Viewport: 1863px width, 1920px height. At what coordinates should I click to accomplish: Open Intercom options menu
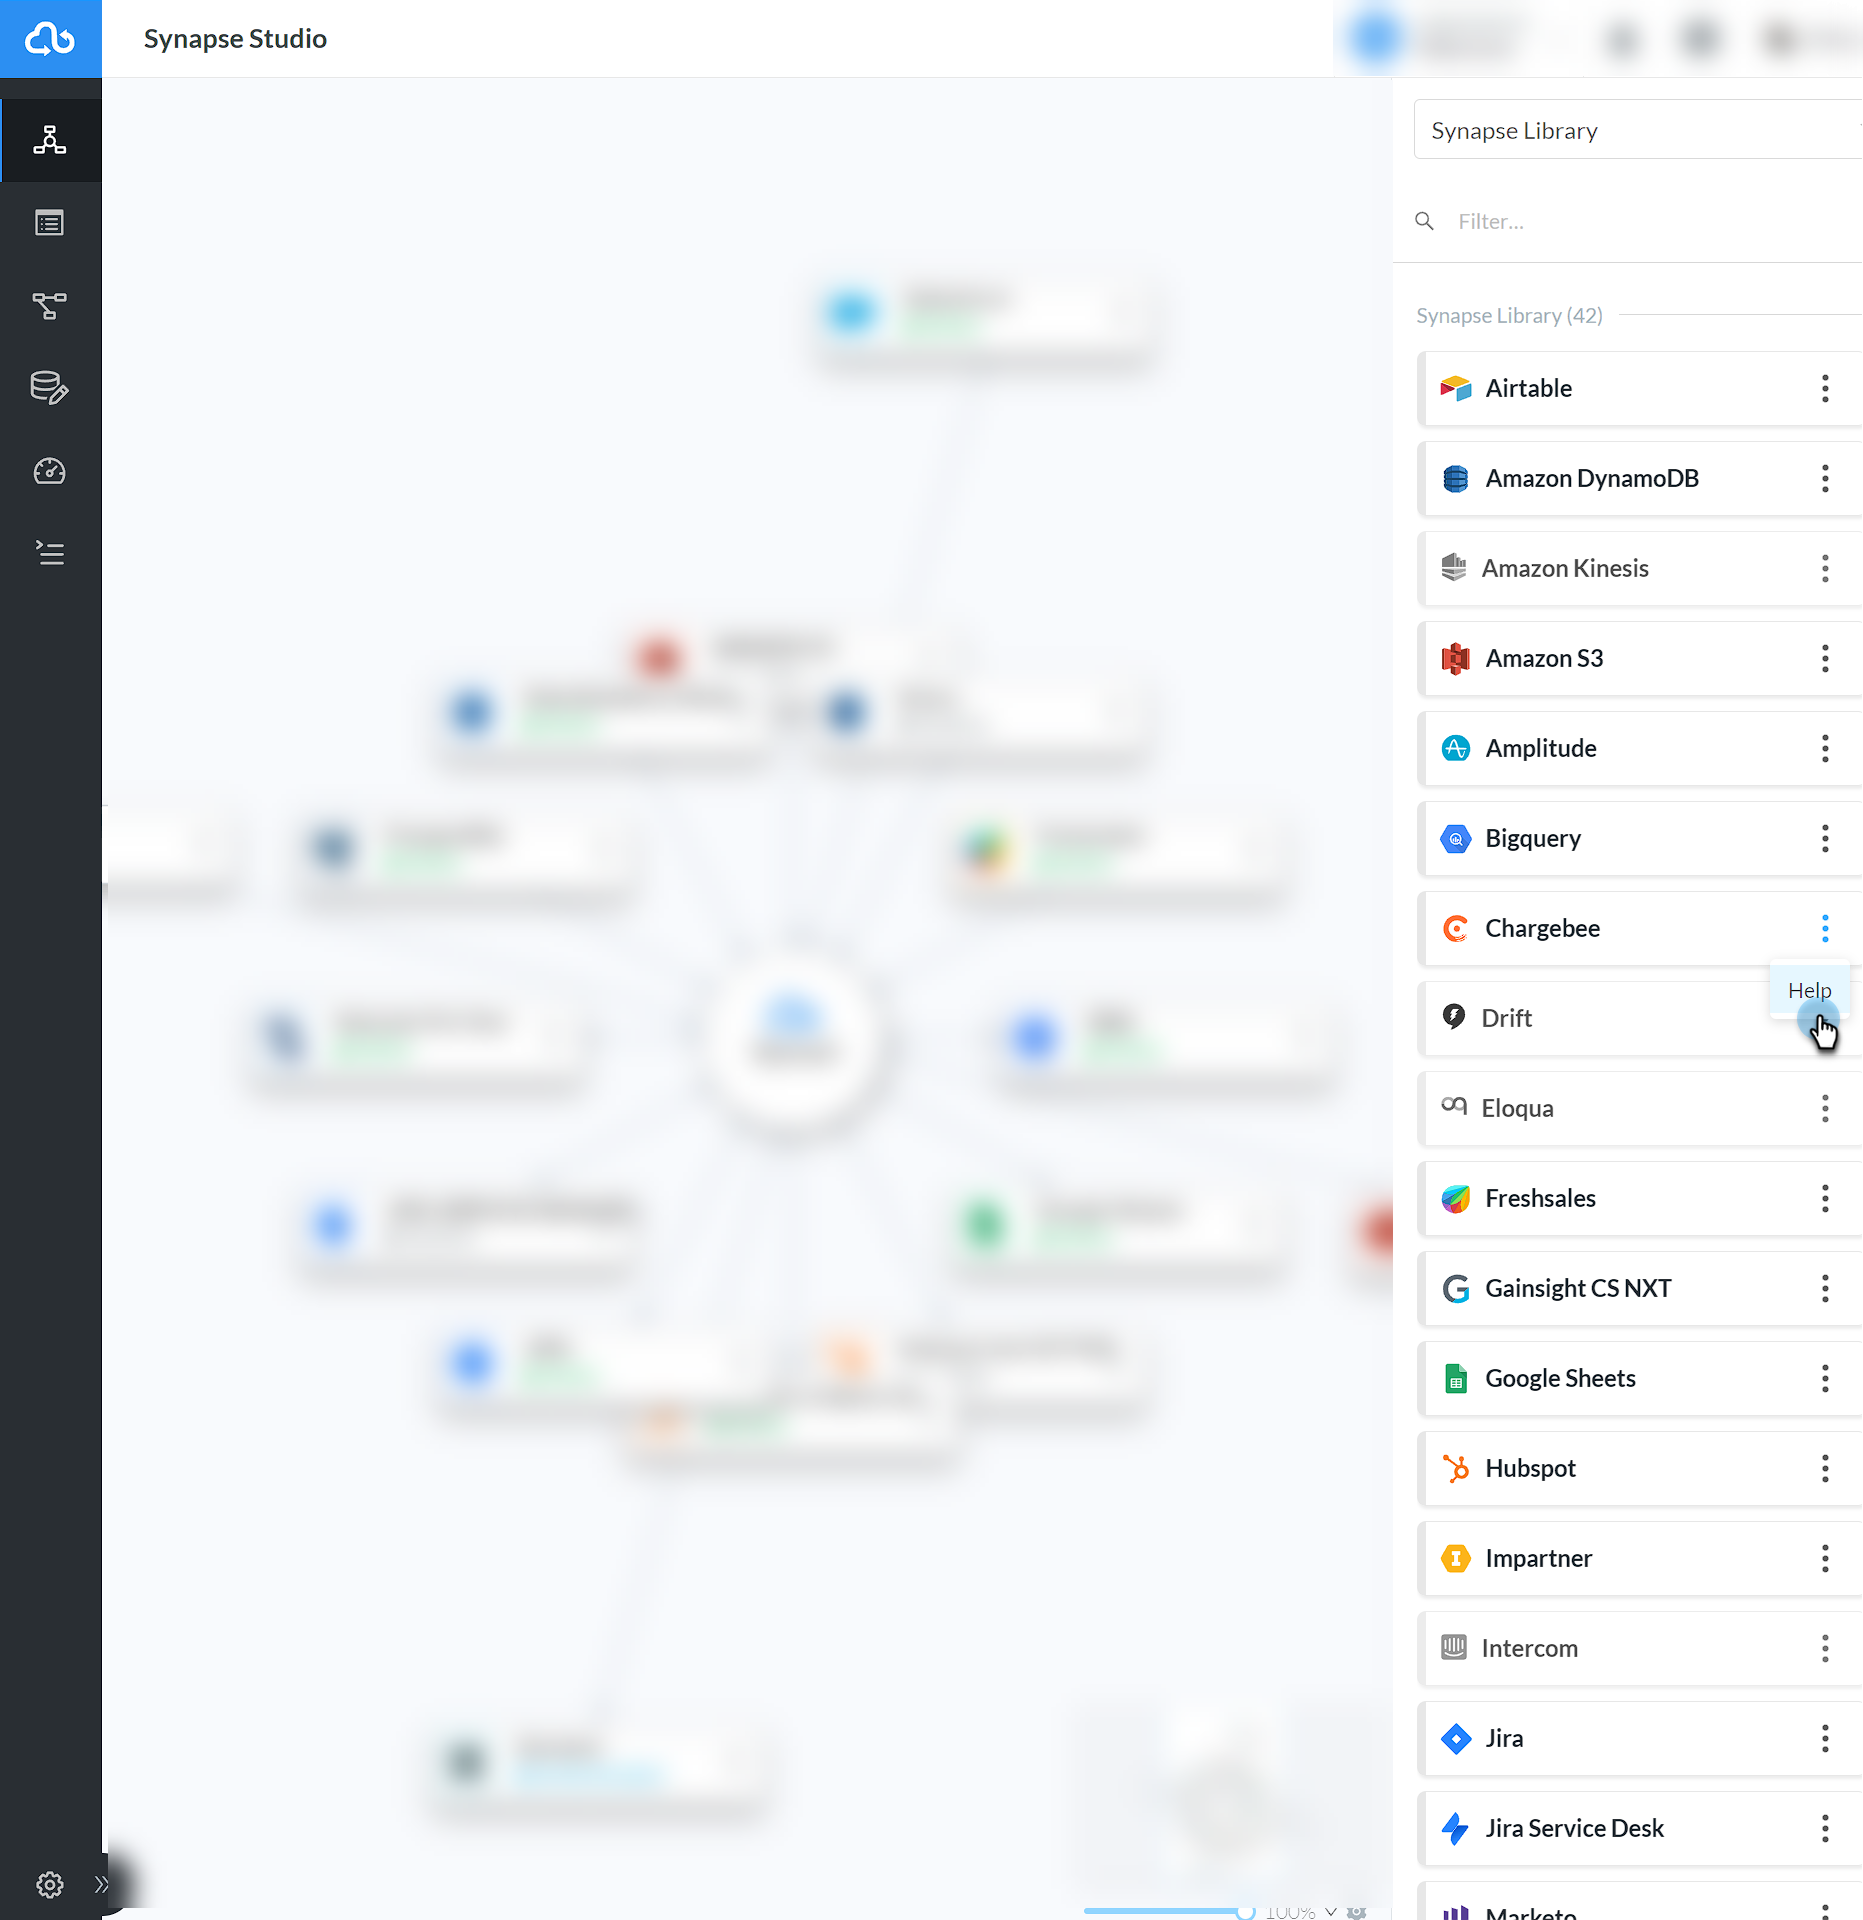[1825, 1648]
